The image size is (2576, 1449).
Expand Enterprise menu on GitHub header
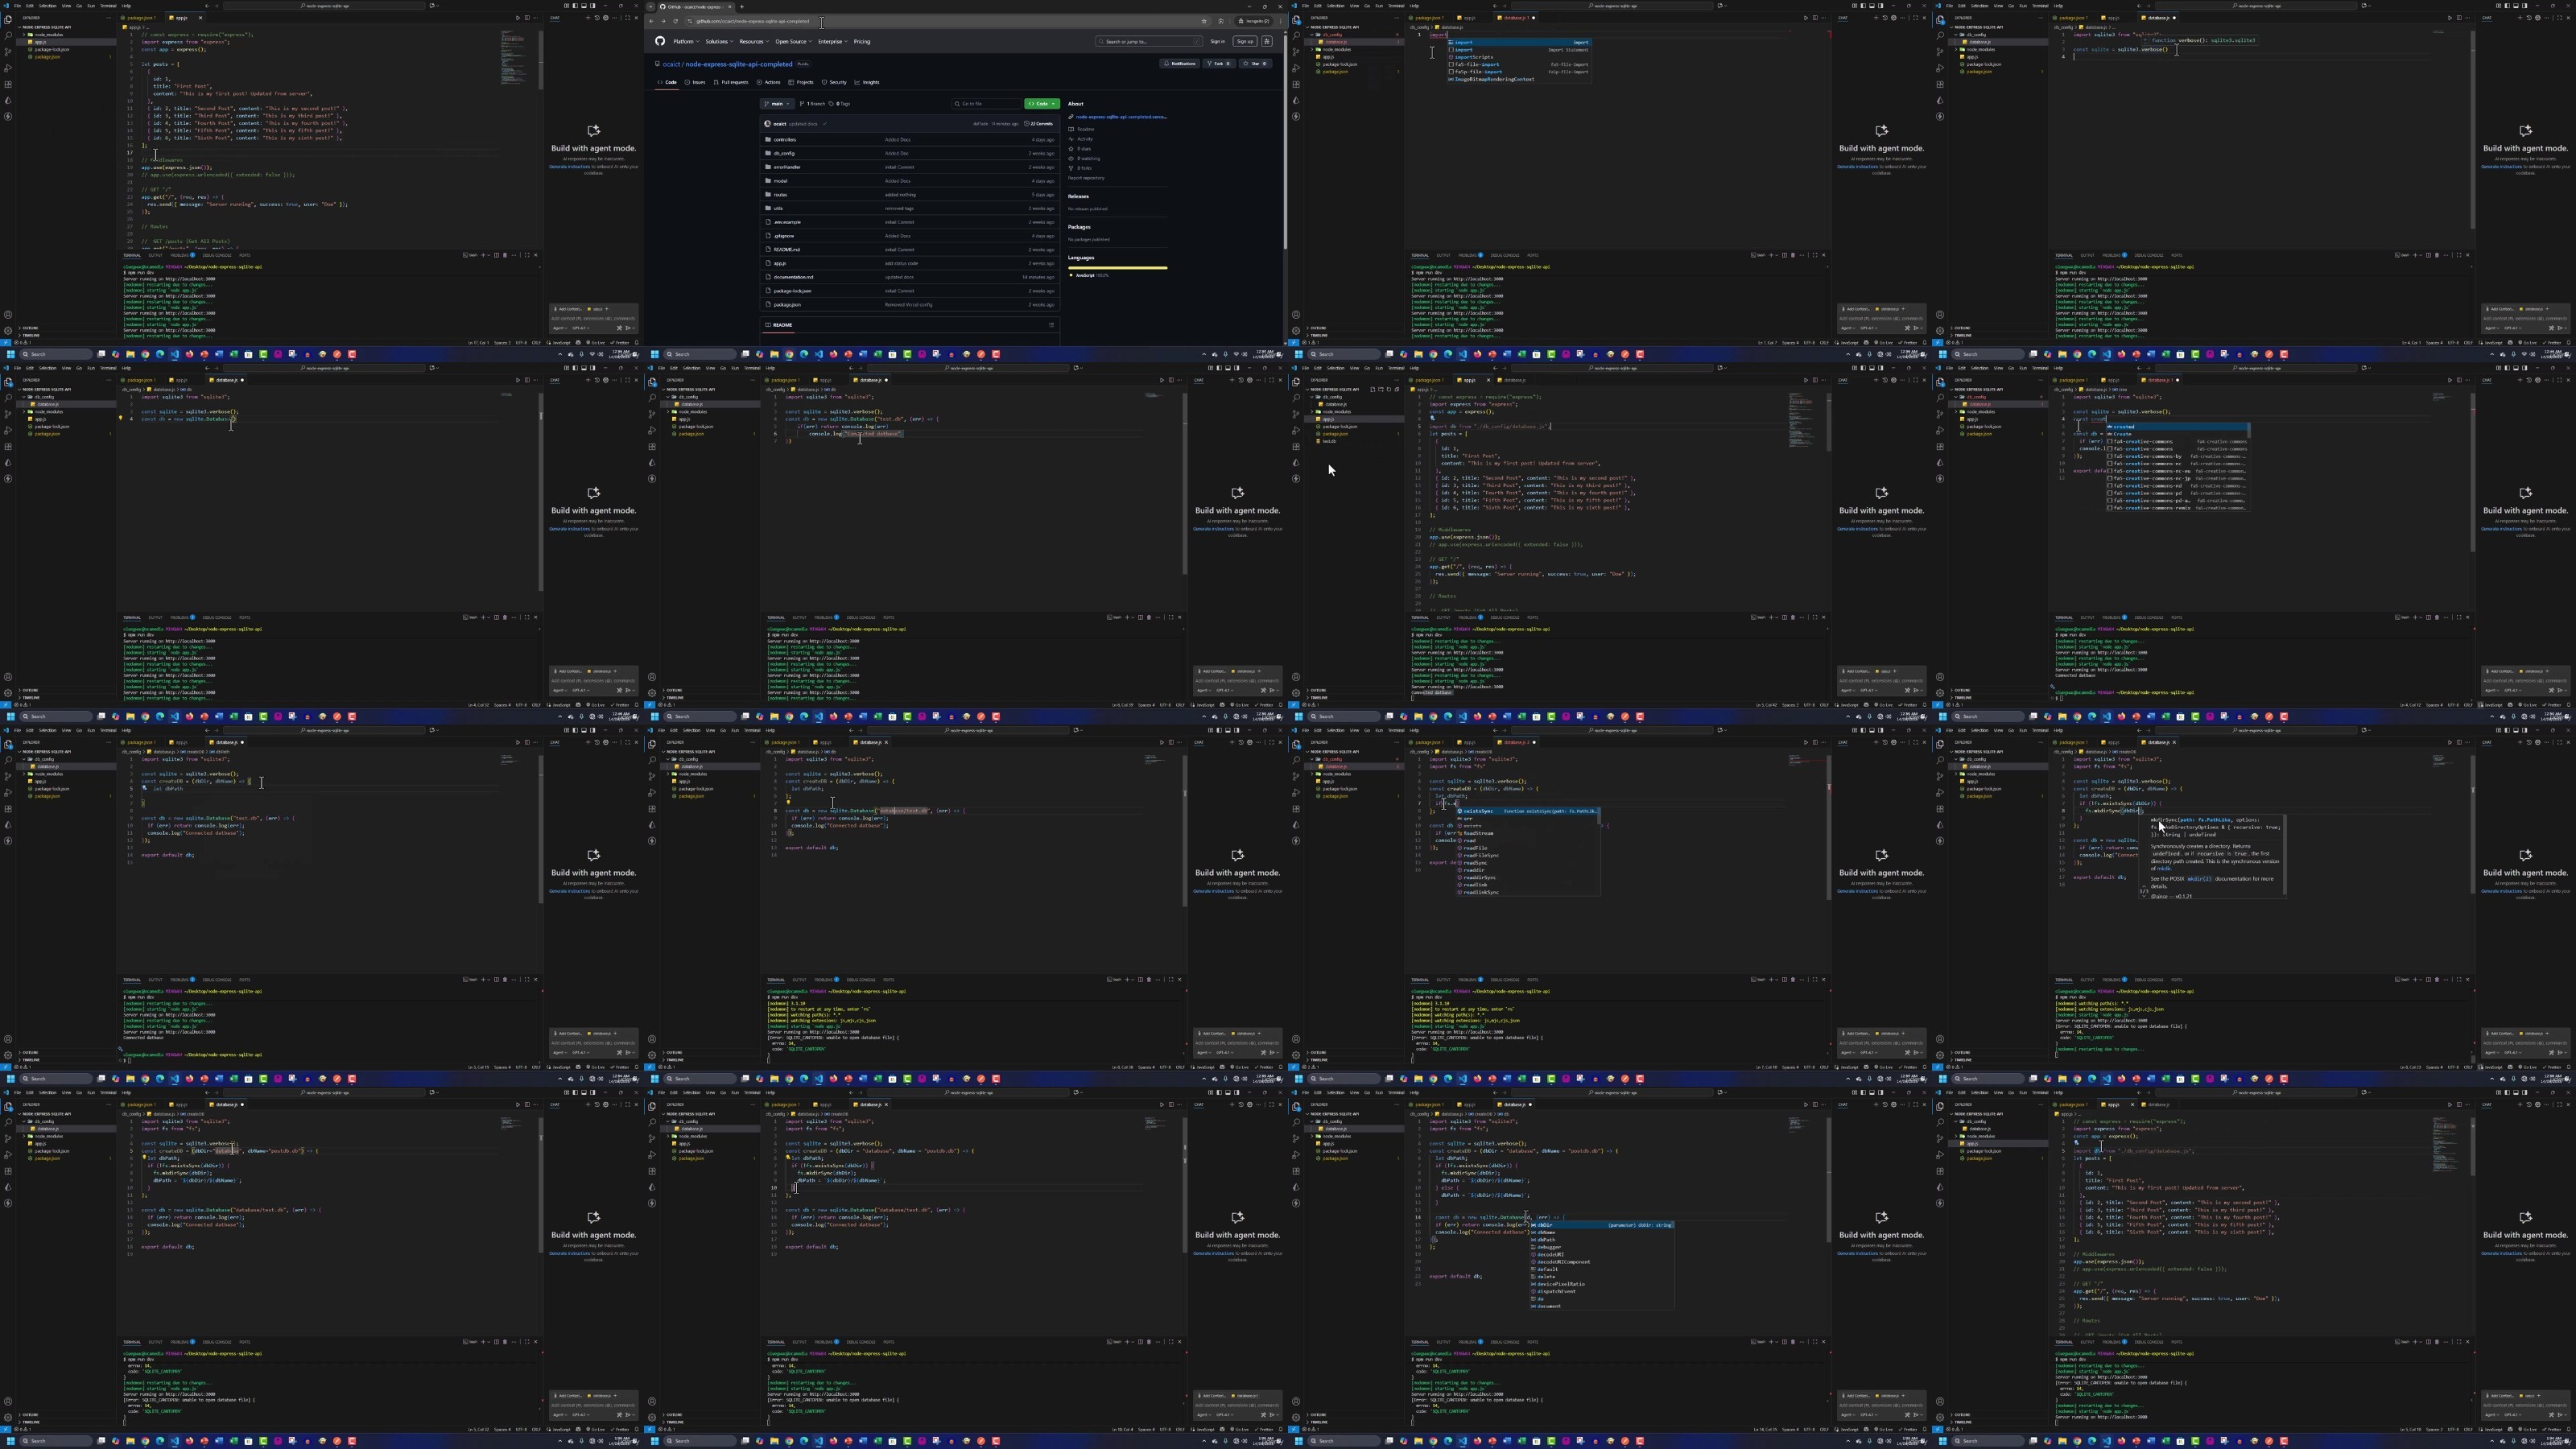click(834, 41)
